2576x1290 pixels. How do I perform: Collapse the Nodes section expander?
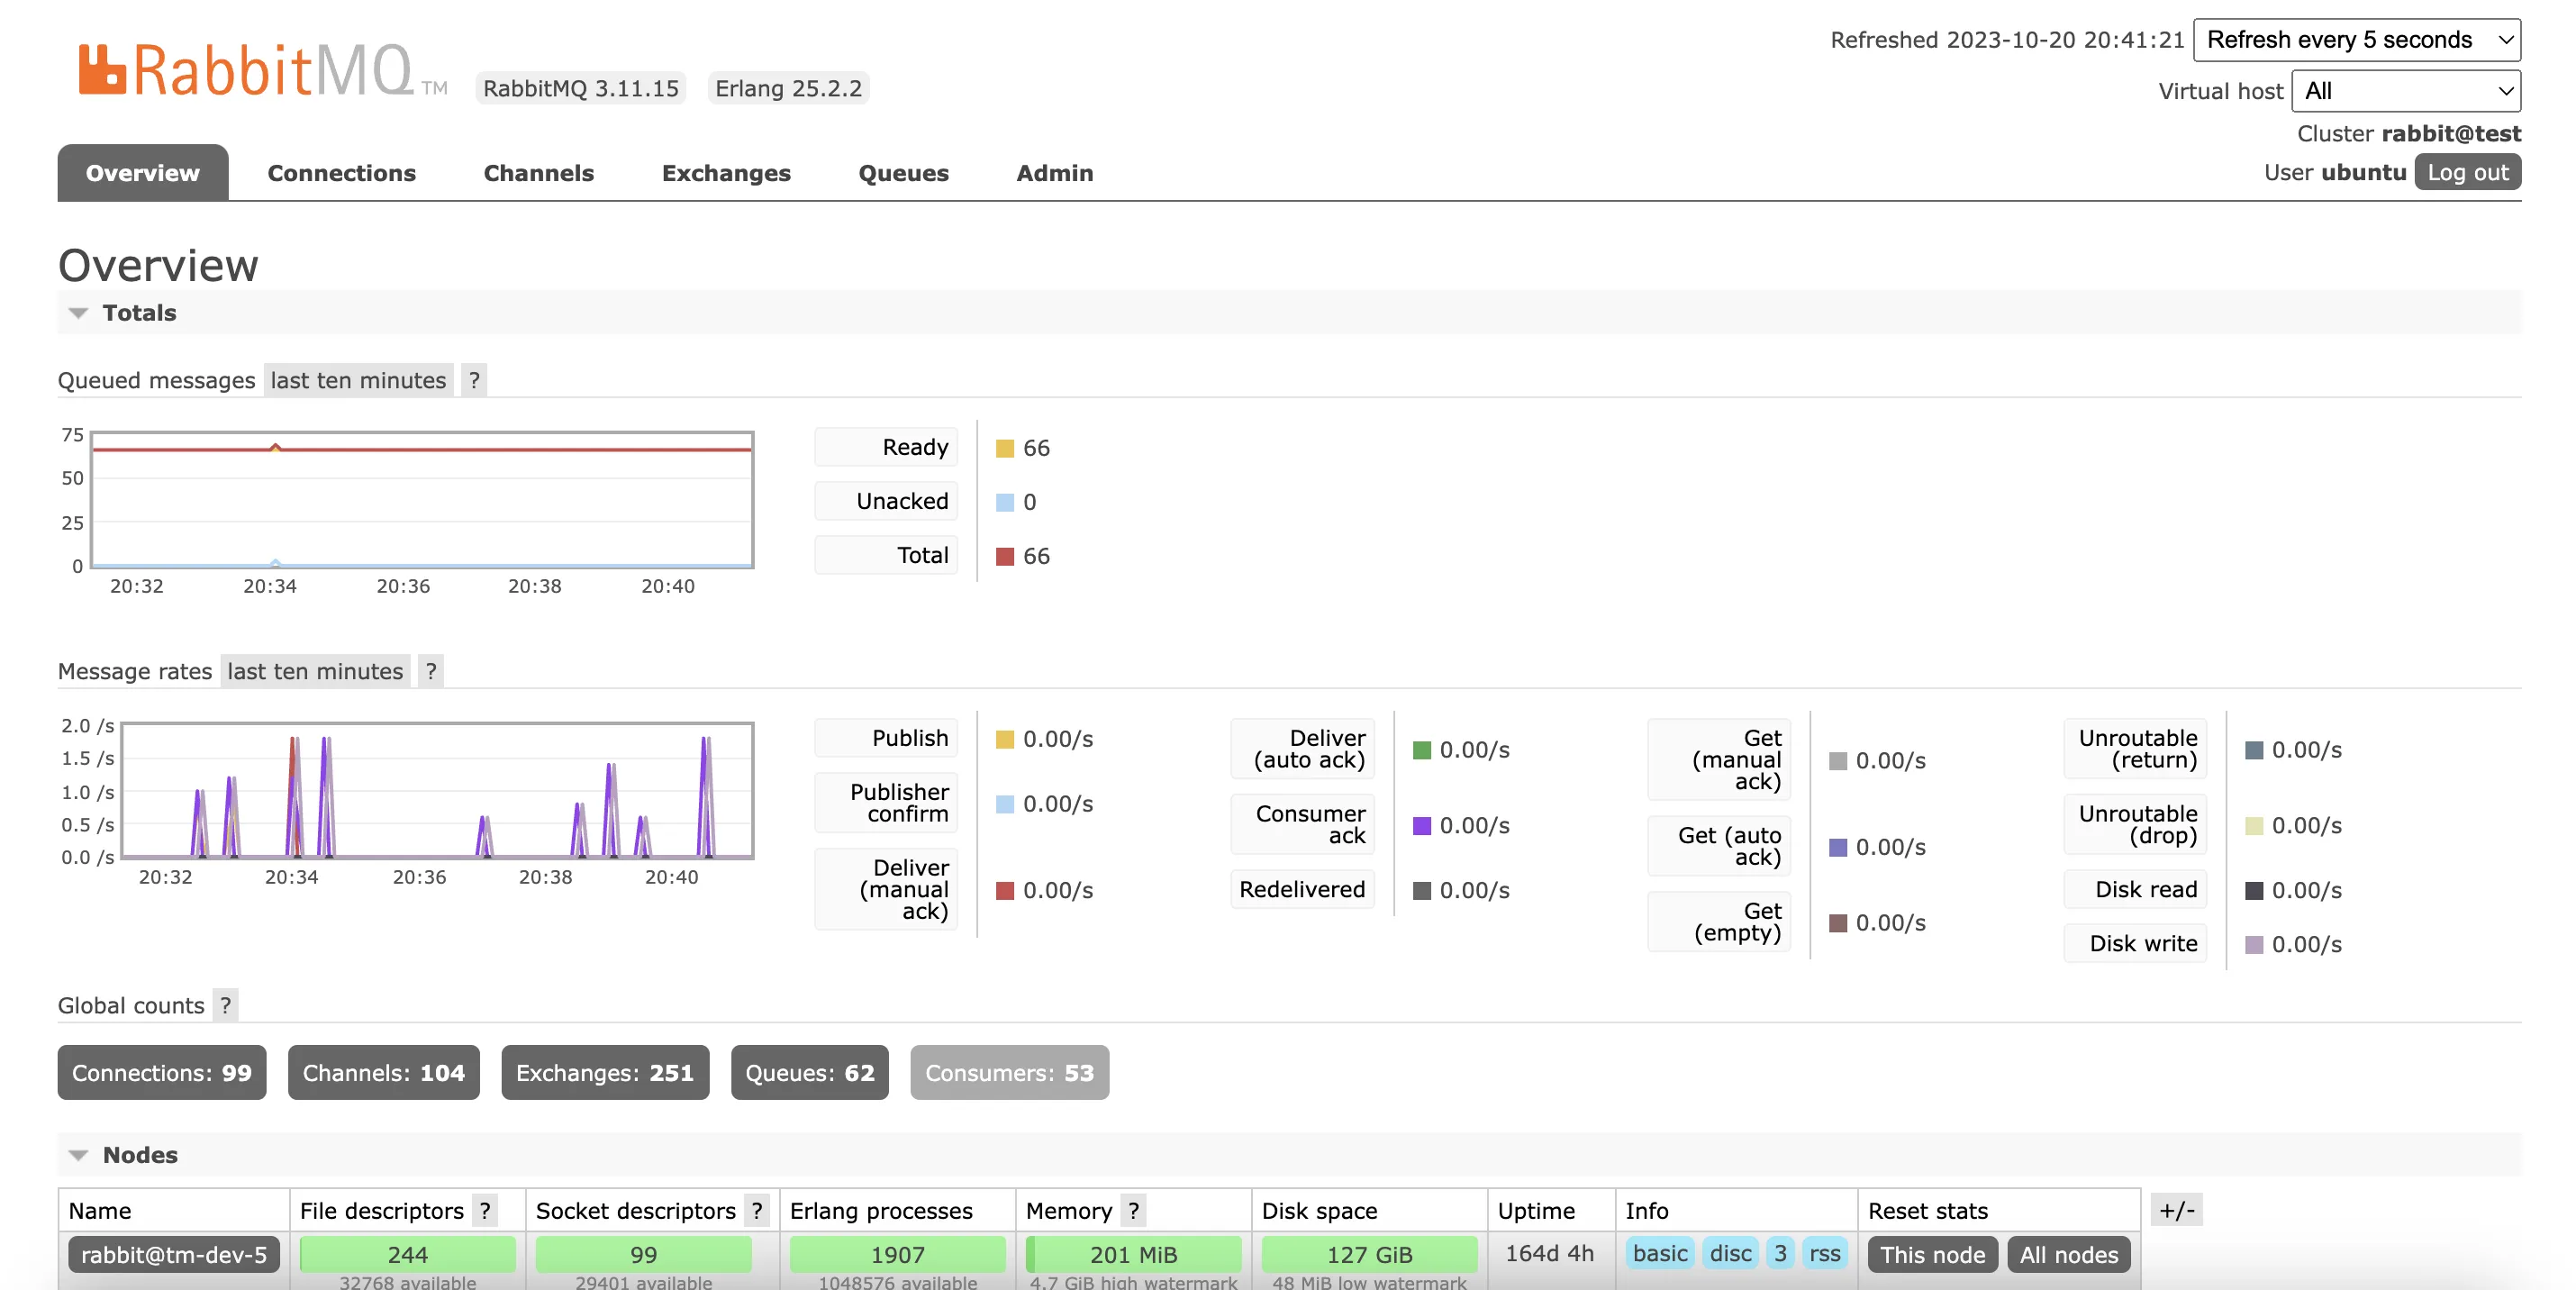[77, 1153]
